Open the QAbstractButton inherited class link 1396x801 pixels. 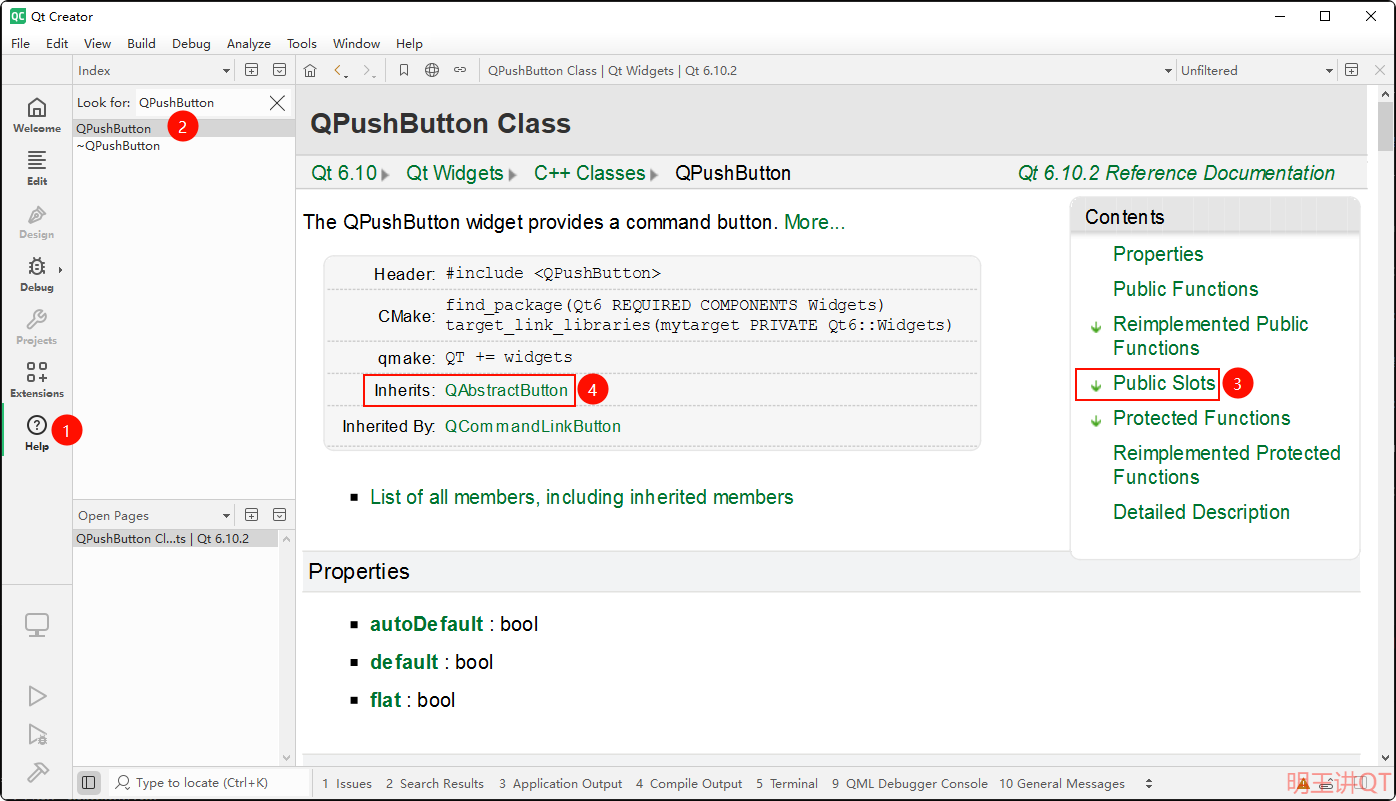click(506, 390)
